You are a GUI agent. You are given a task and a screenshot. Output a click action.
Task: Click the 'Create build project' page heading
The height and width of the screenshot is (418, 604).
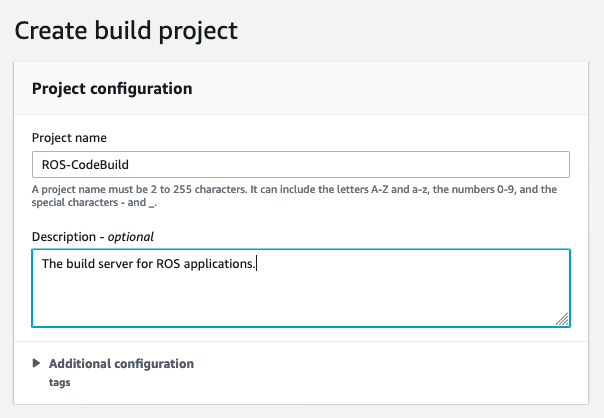click(125, 31)
